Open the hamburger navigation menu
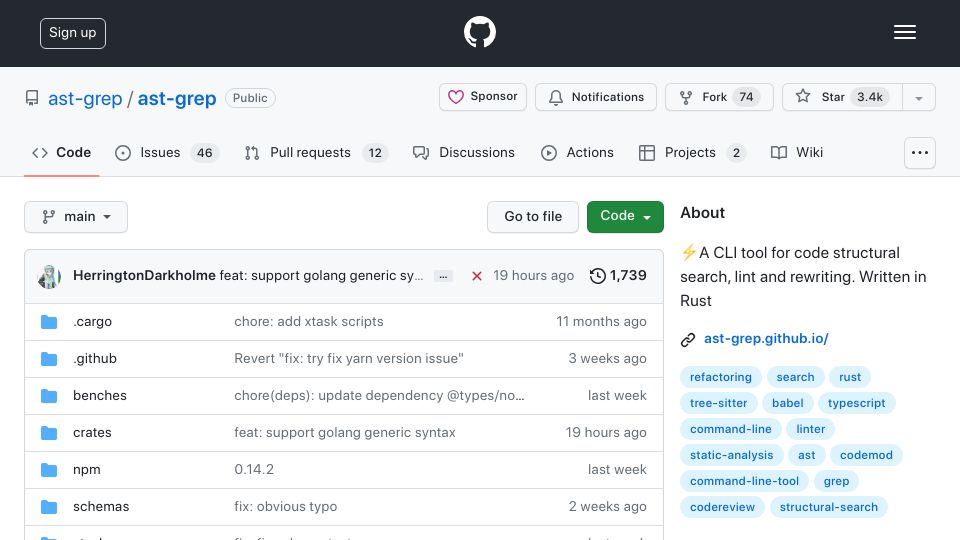 click(x=904, y=32)
